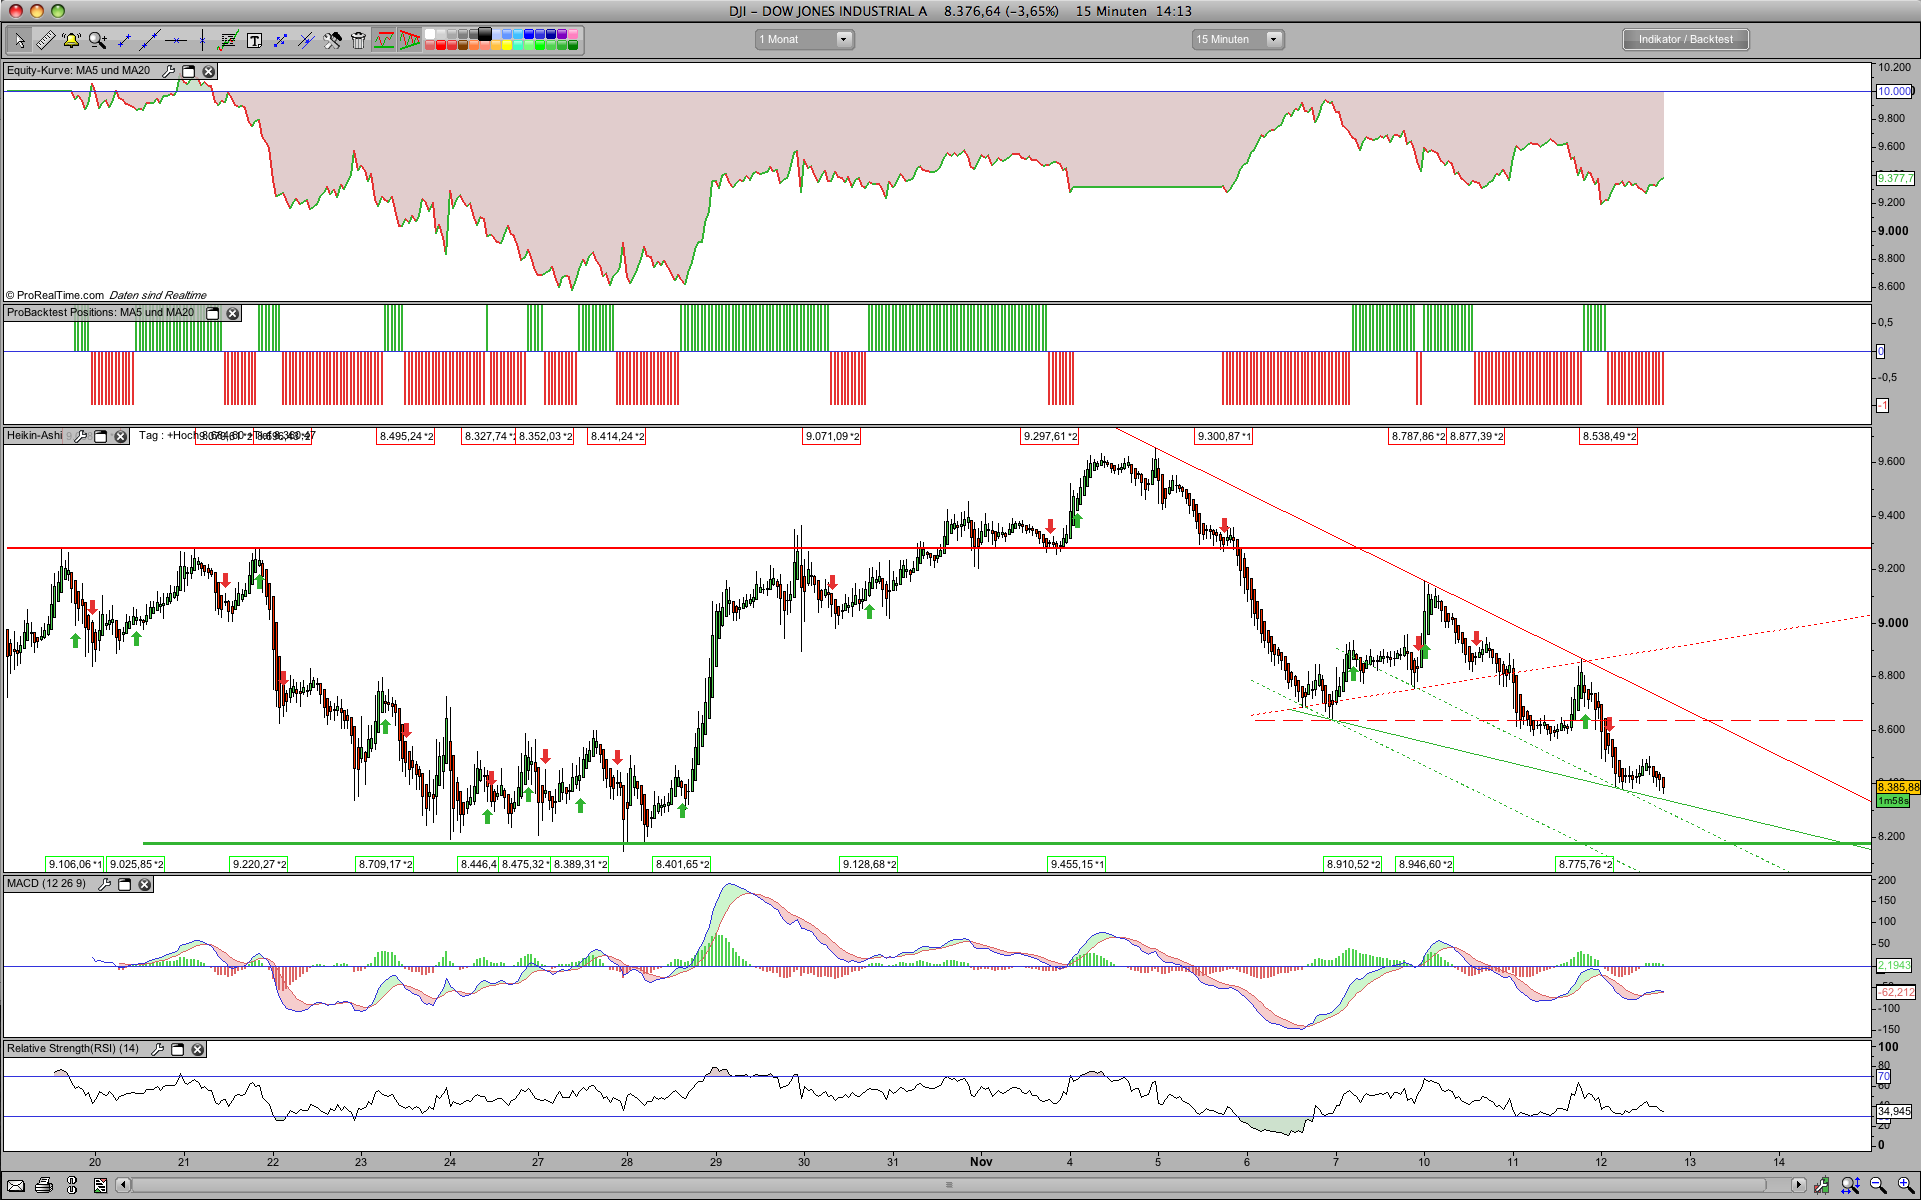Viewport: 1921px width, 1200px height.
Task: Toggle the support resistance lines button
Action: 384,40
